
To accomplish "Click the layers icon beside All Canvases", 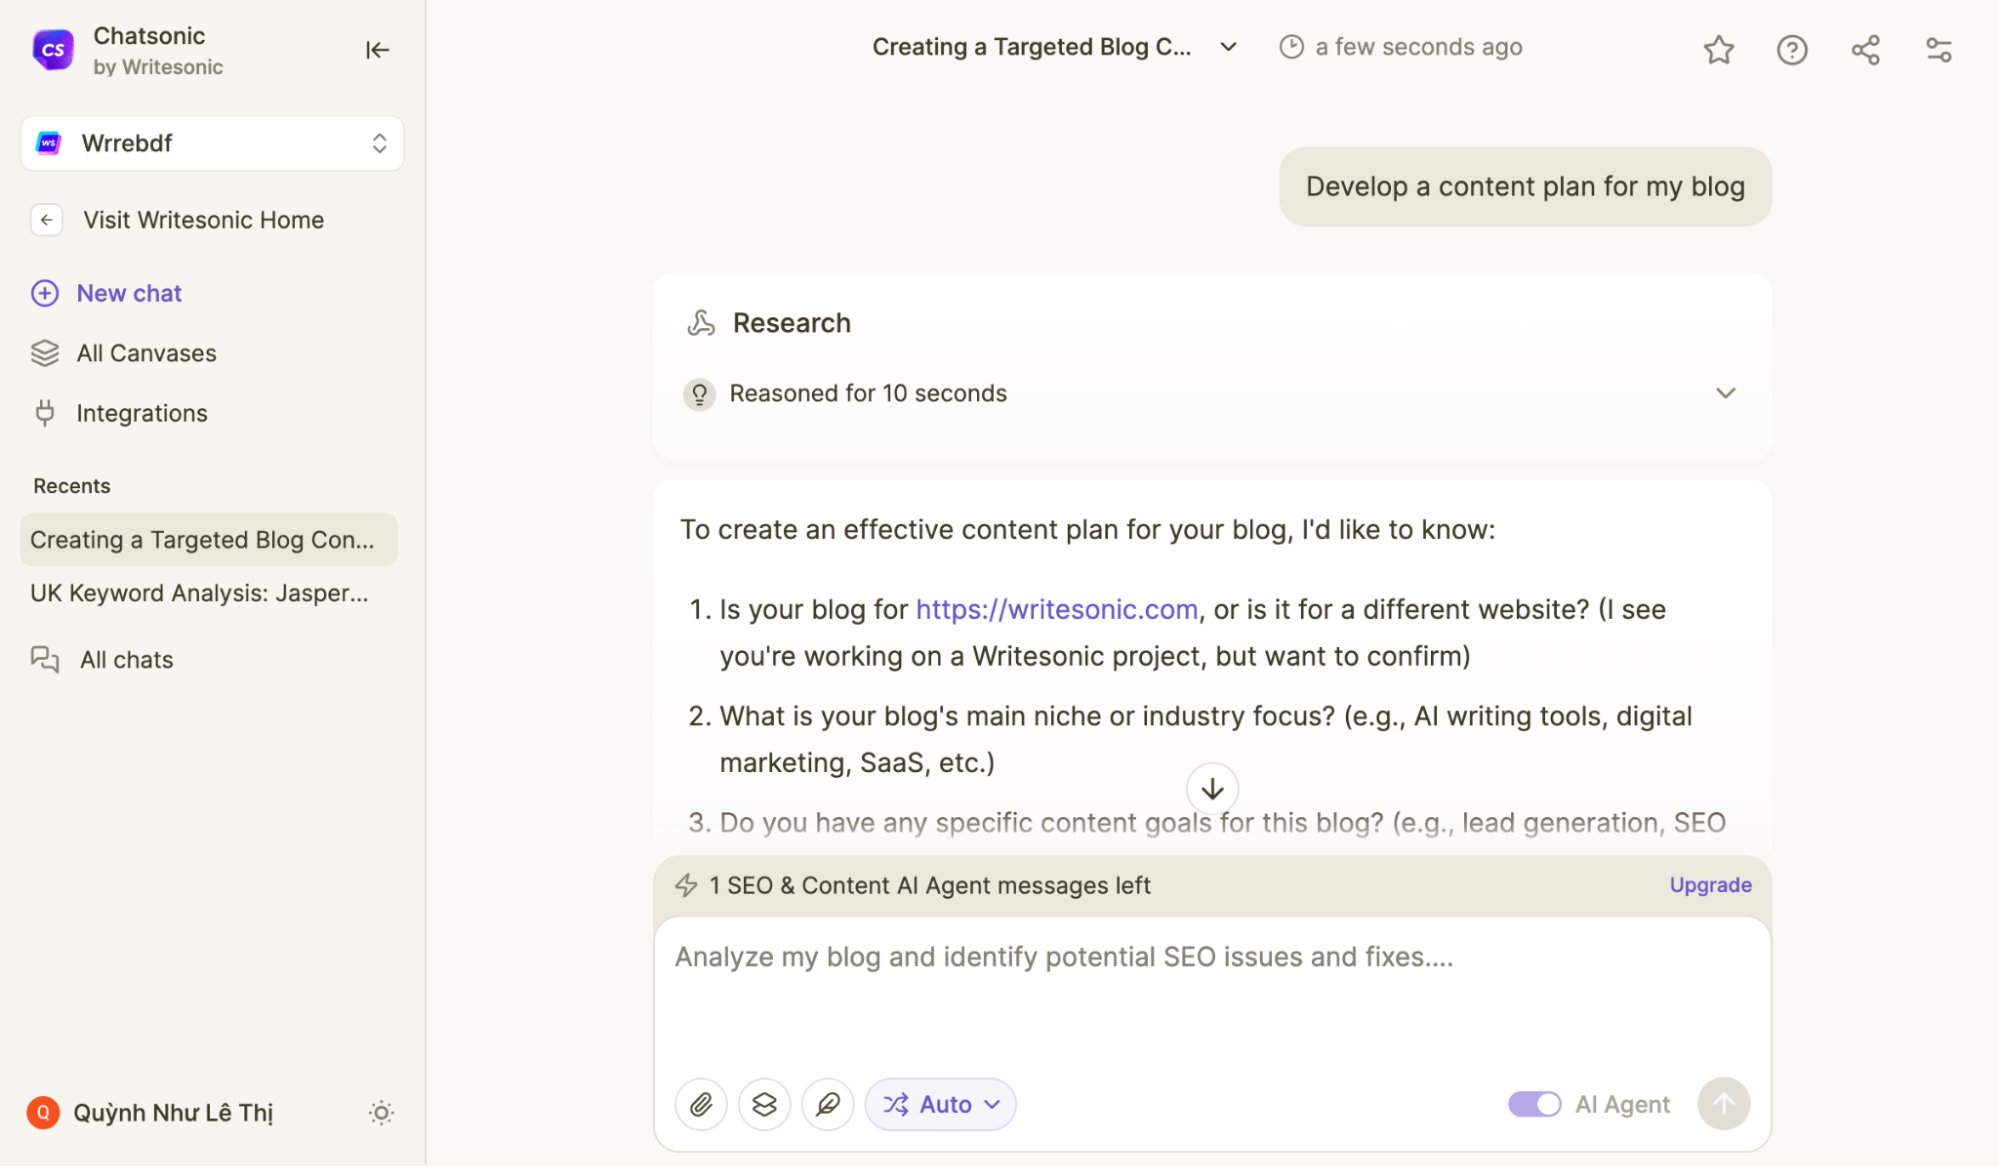I will point(45,353).
